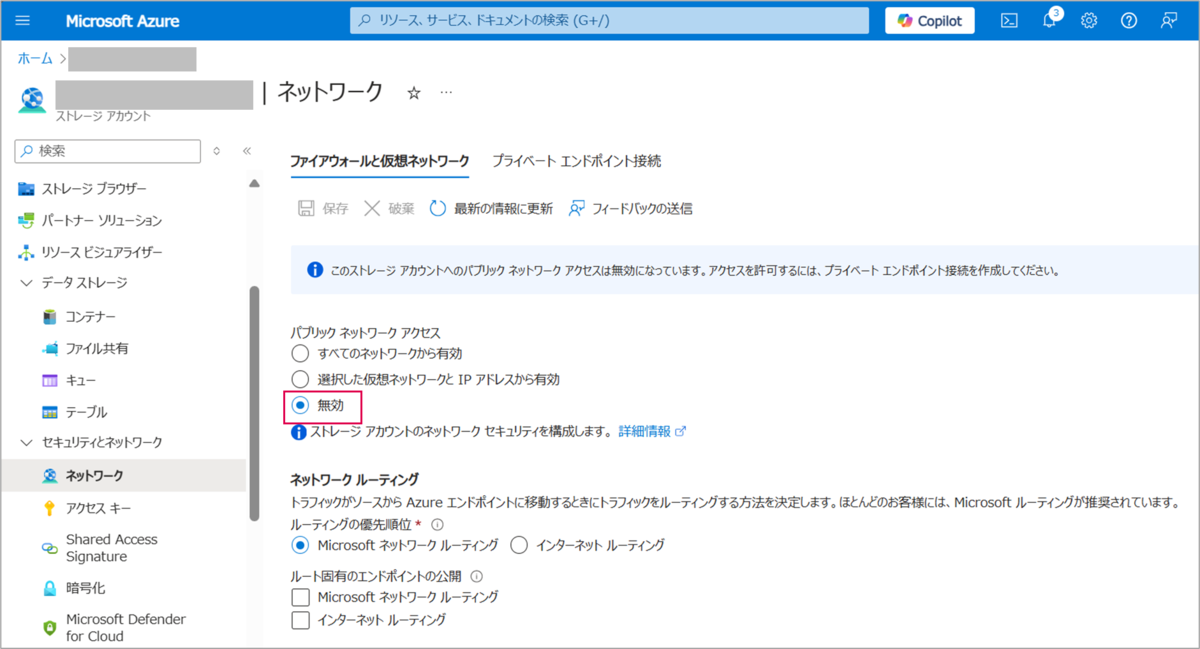Click the Microsoft Defender for Cloud icon
Viewport: 1200px width, 649px height.
coord(50,628)
